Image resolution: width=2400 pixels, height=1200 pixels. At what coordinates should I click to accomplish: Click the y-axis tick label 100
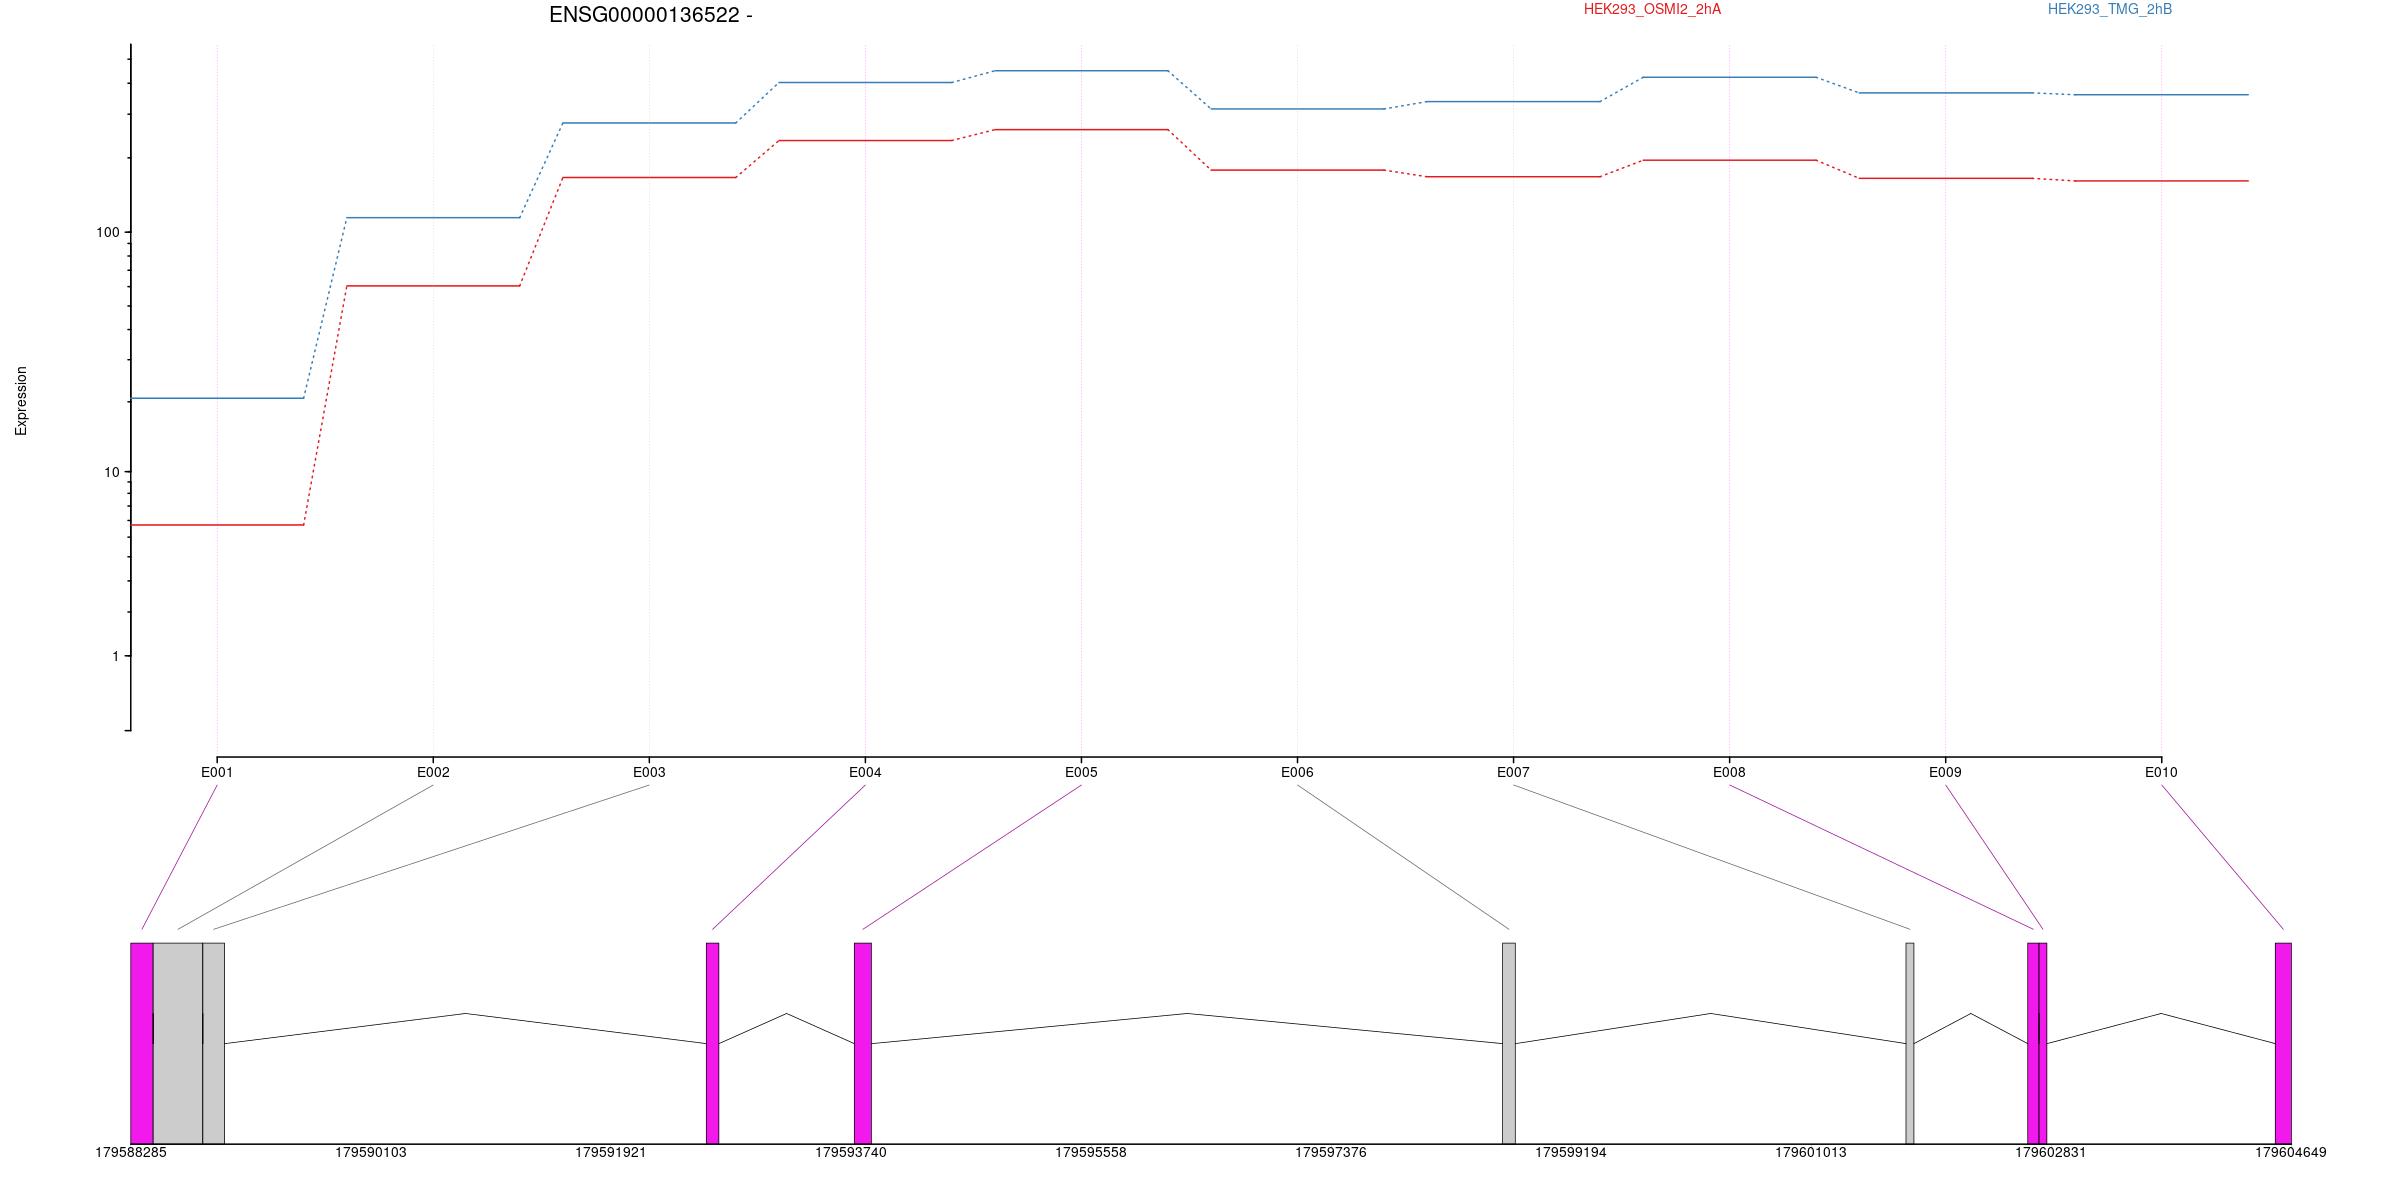pos(107,232)
